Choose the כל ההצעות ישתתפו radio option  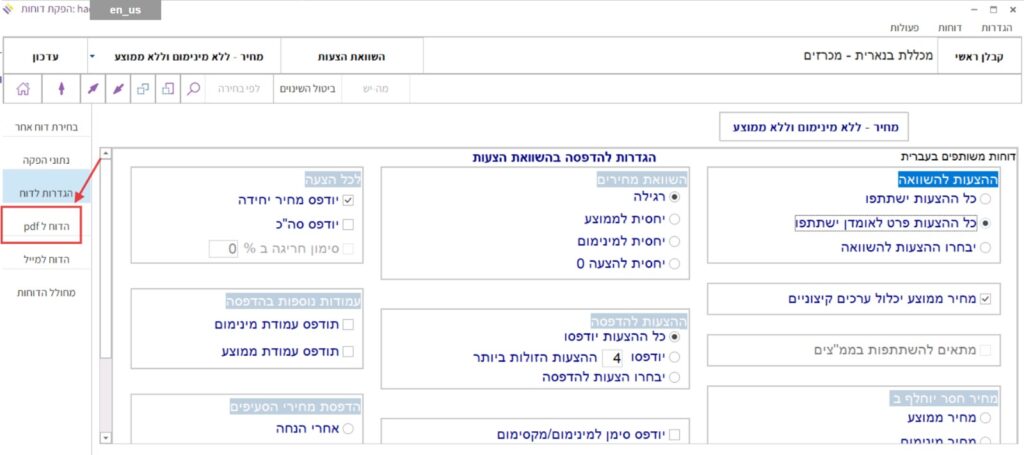point(986,199)
